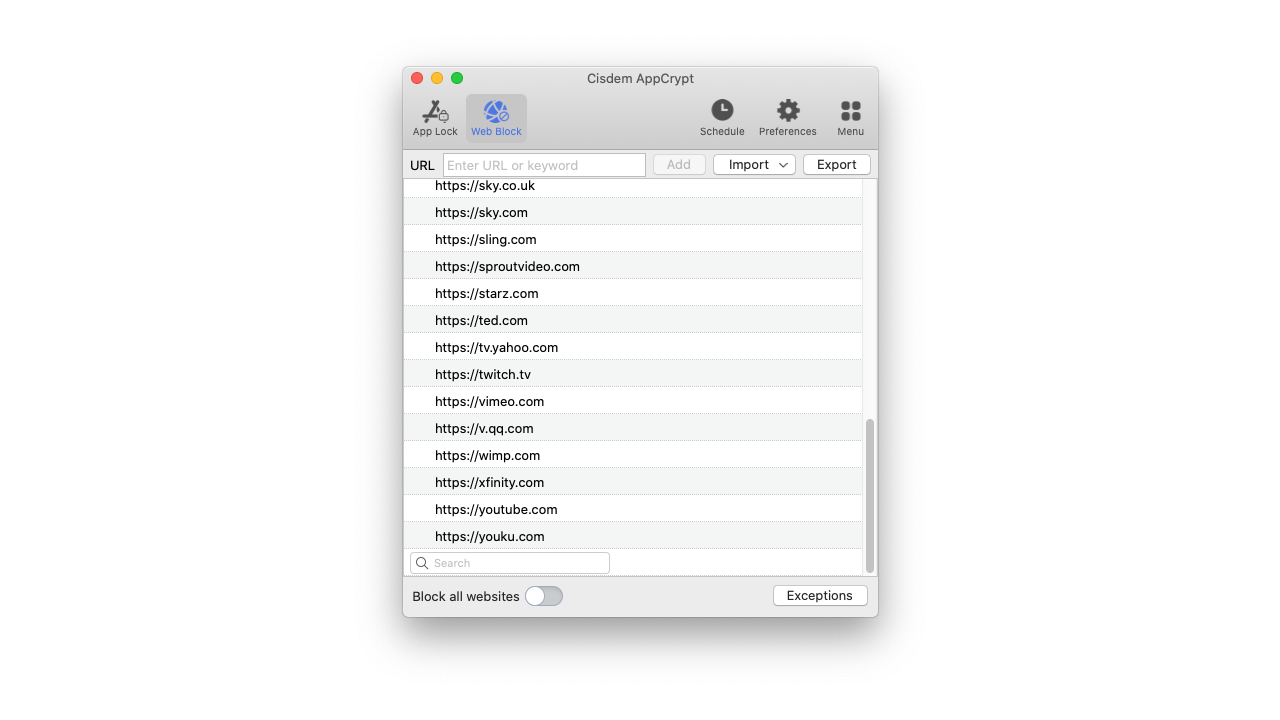Viewport: 1280px width, 720px height.
Task: Select the https://sky.com row
Action: (x=633, y=212)
